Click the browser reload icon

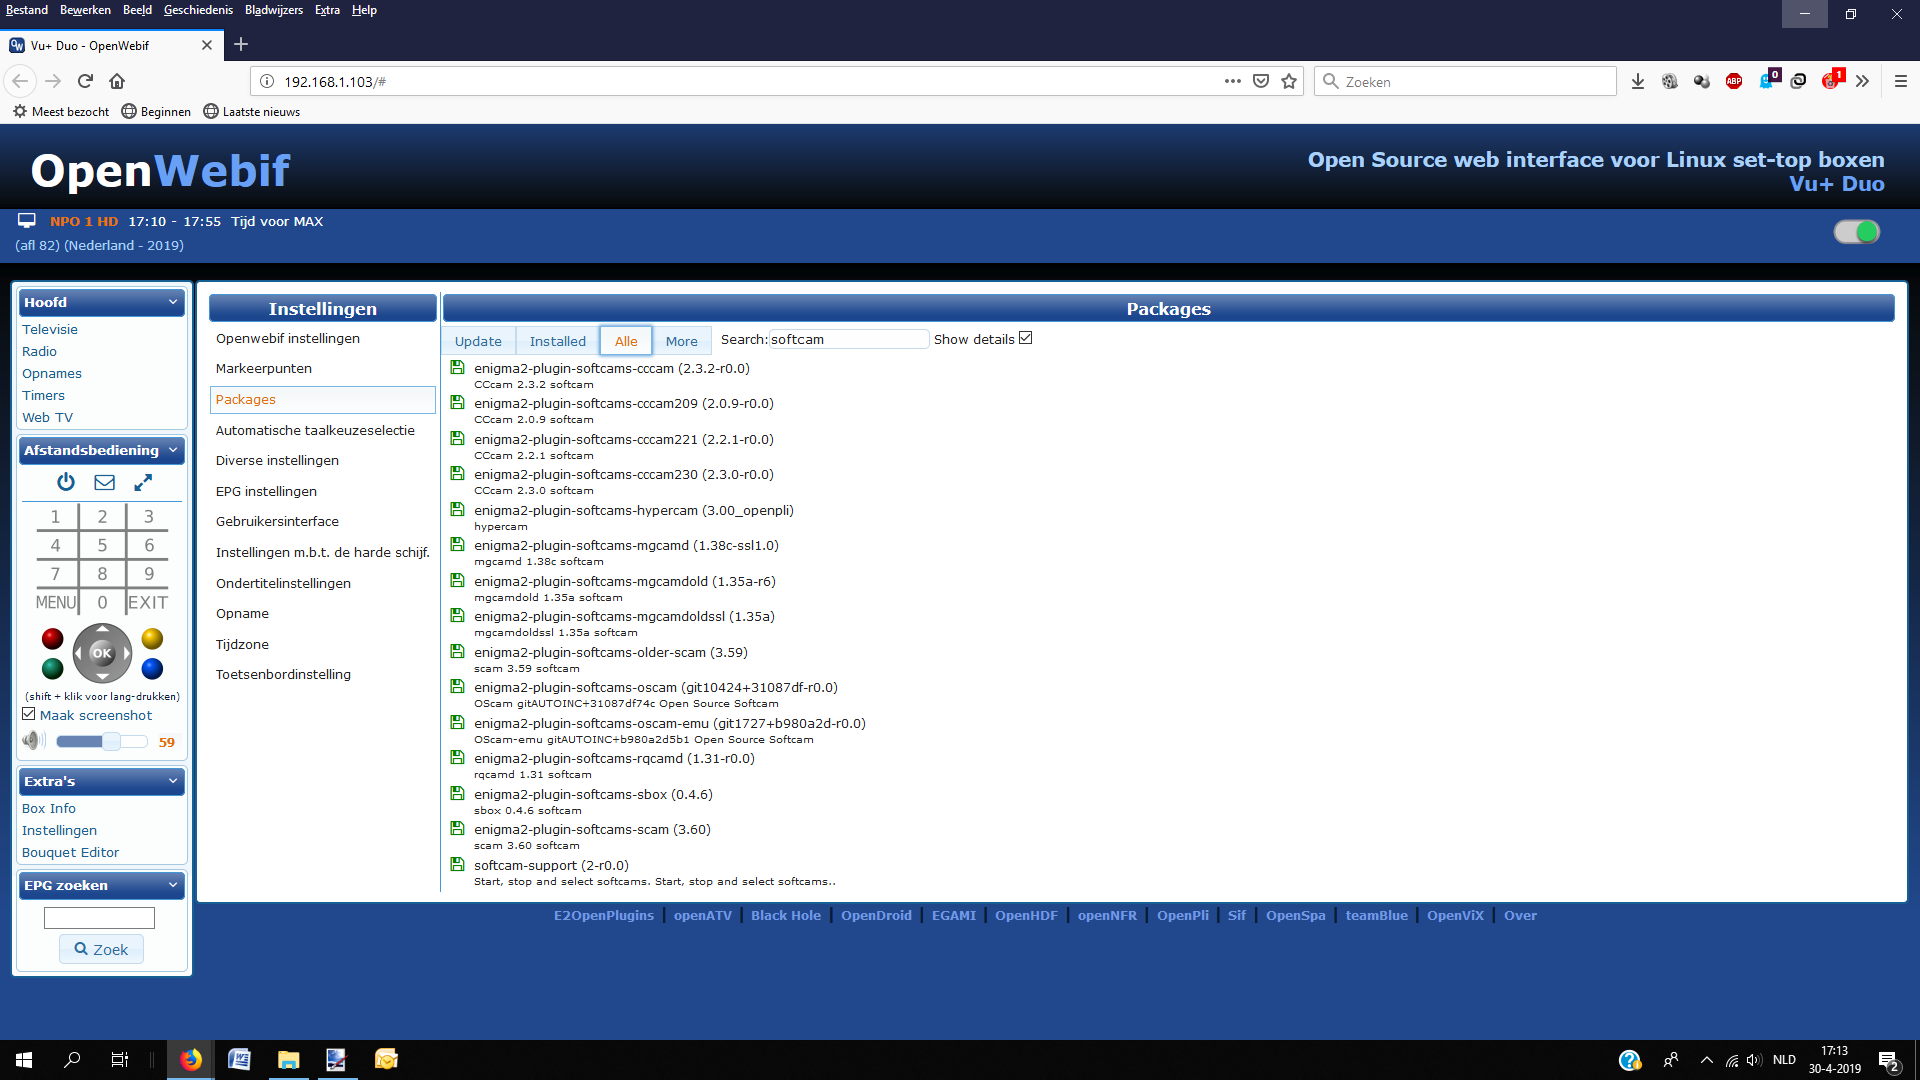pyautogui.click(x=85, y=81)
